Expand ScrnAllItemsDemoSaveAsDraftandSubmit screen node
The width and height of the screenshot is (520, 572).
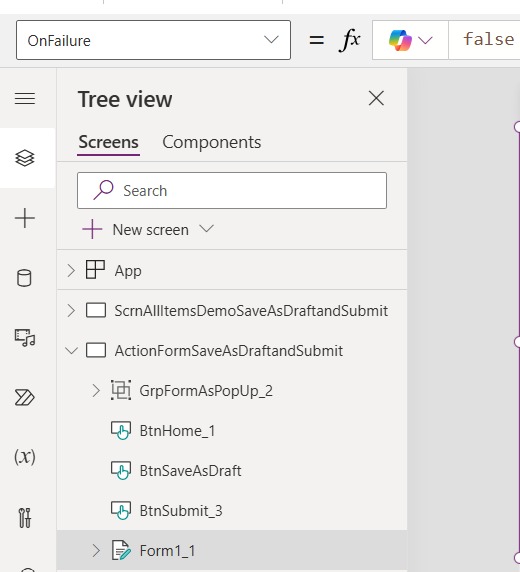pos(71,311)
